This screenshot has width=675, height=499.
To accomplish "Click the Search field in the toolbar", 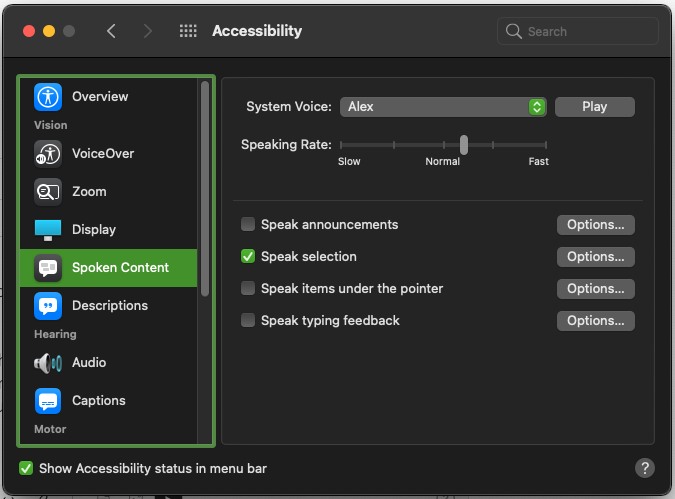I will coord(578,31).
